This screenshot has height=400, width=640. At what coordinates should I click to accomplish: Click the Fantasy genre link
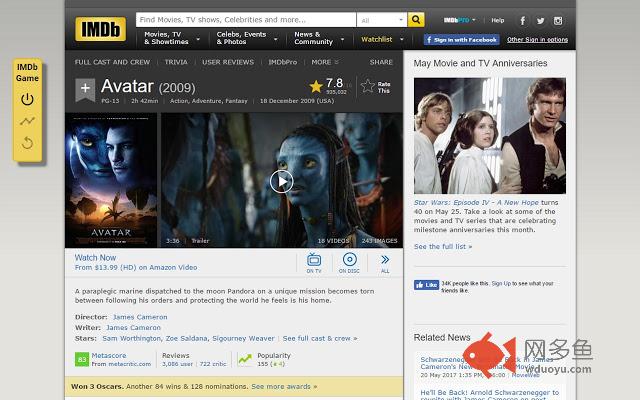[236, 101]
